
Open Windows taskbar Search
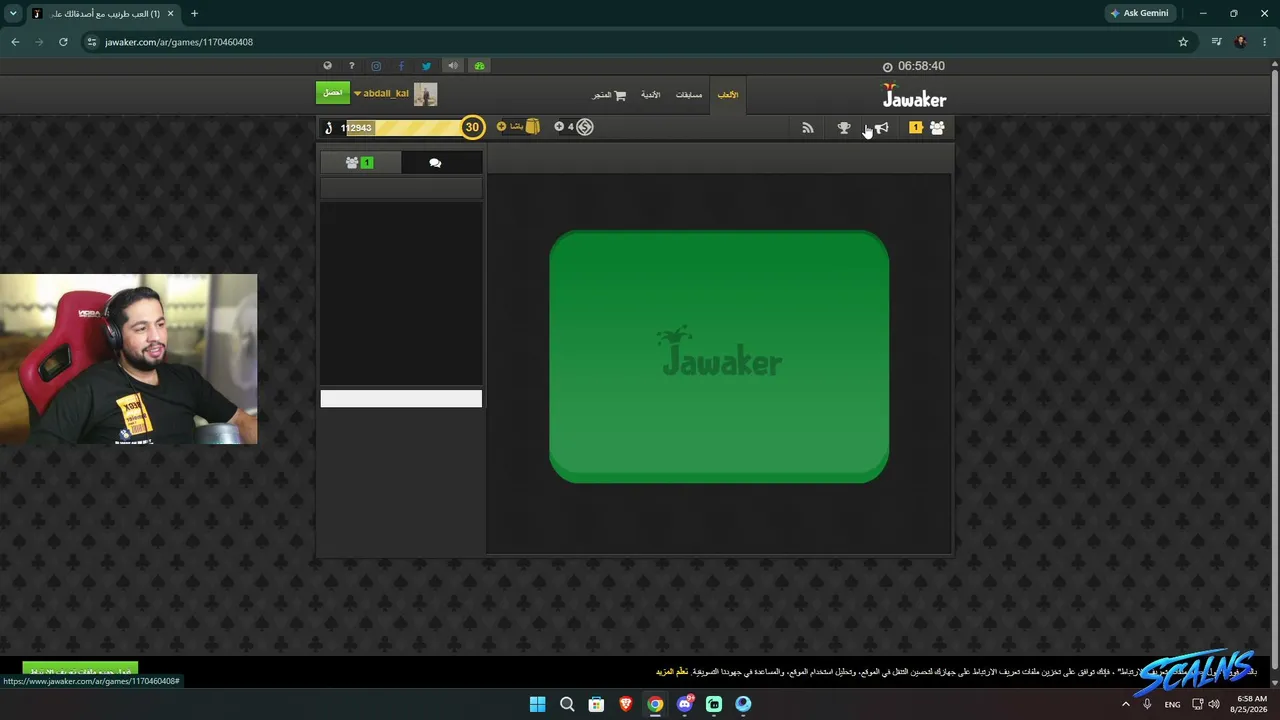[567, 704]
